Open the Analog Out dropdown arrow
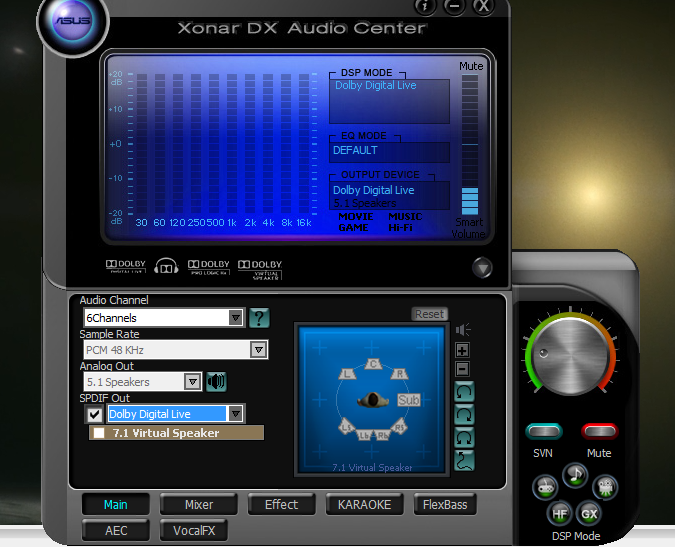This screenshot has width=675, height=547. [x=192, y=382]
